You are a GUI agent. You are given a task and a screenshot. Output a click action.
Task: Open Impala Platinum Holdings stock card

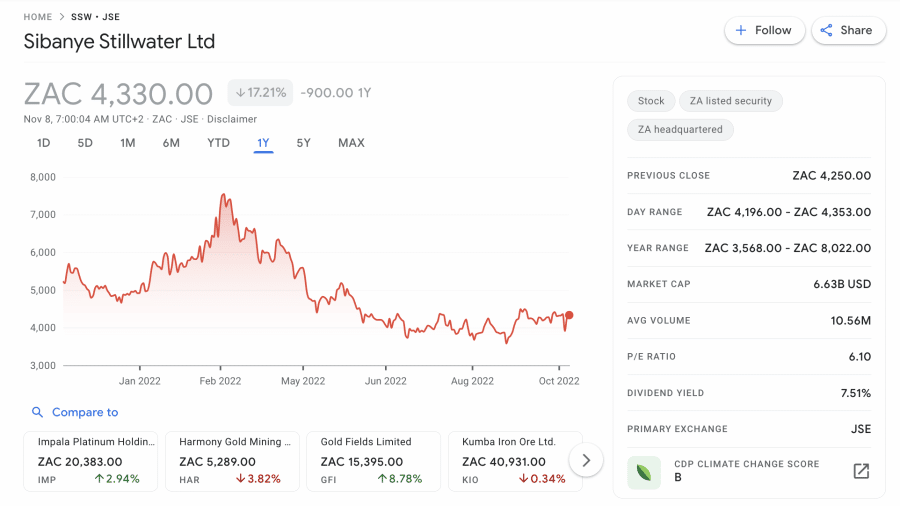click(90, 461)
